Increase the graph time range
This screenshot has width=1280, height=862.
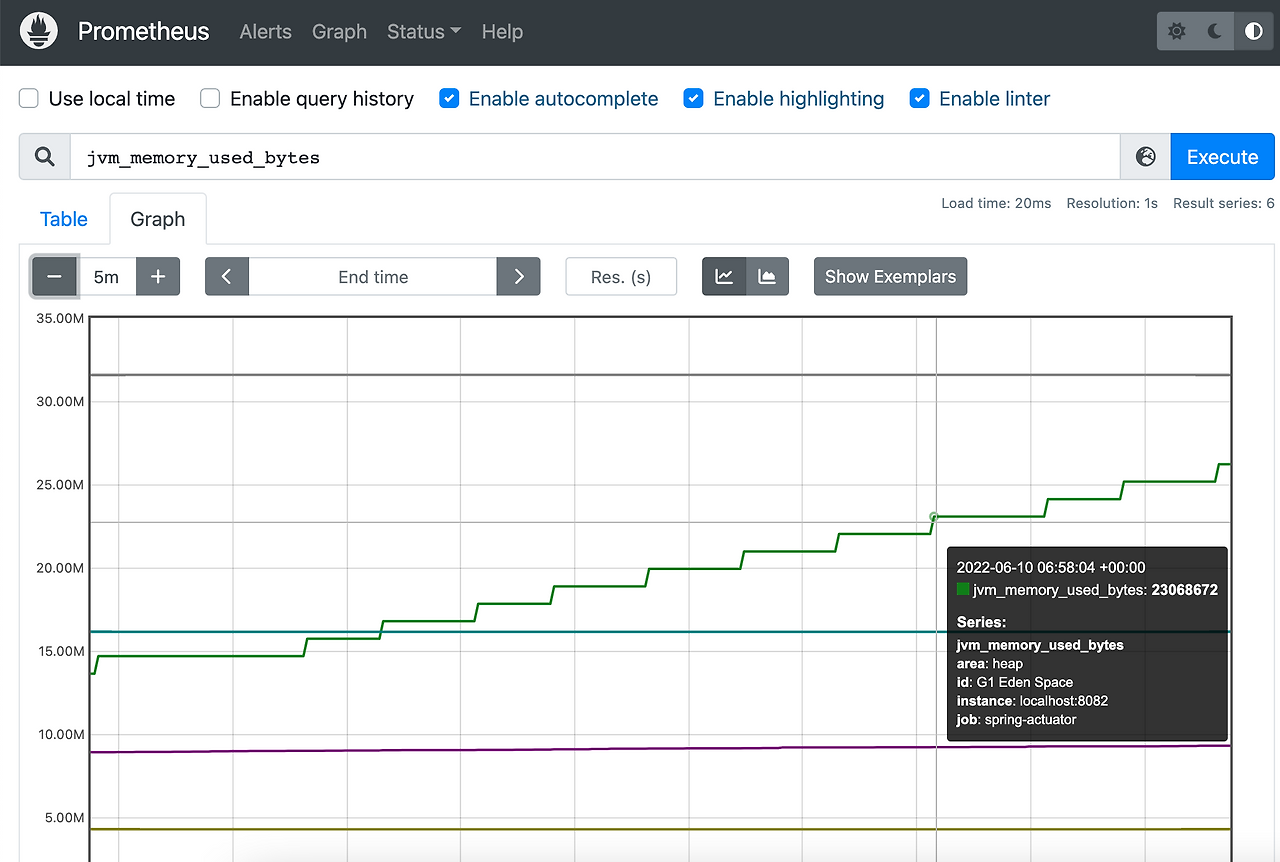coord(158,277)
